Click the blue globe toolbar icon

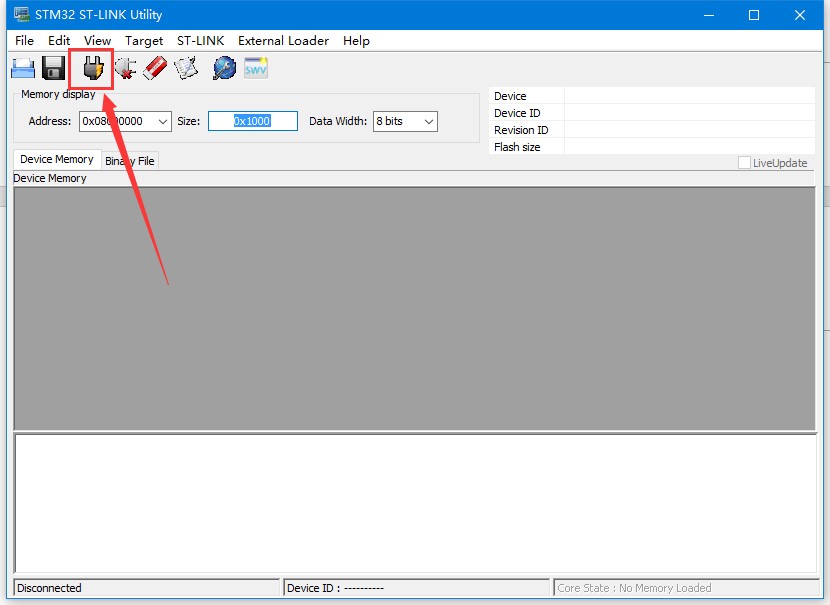224,68
